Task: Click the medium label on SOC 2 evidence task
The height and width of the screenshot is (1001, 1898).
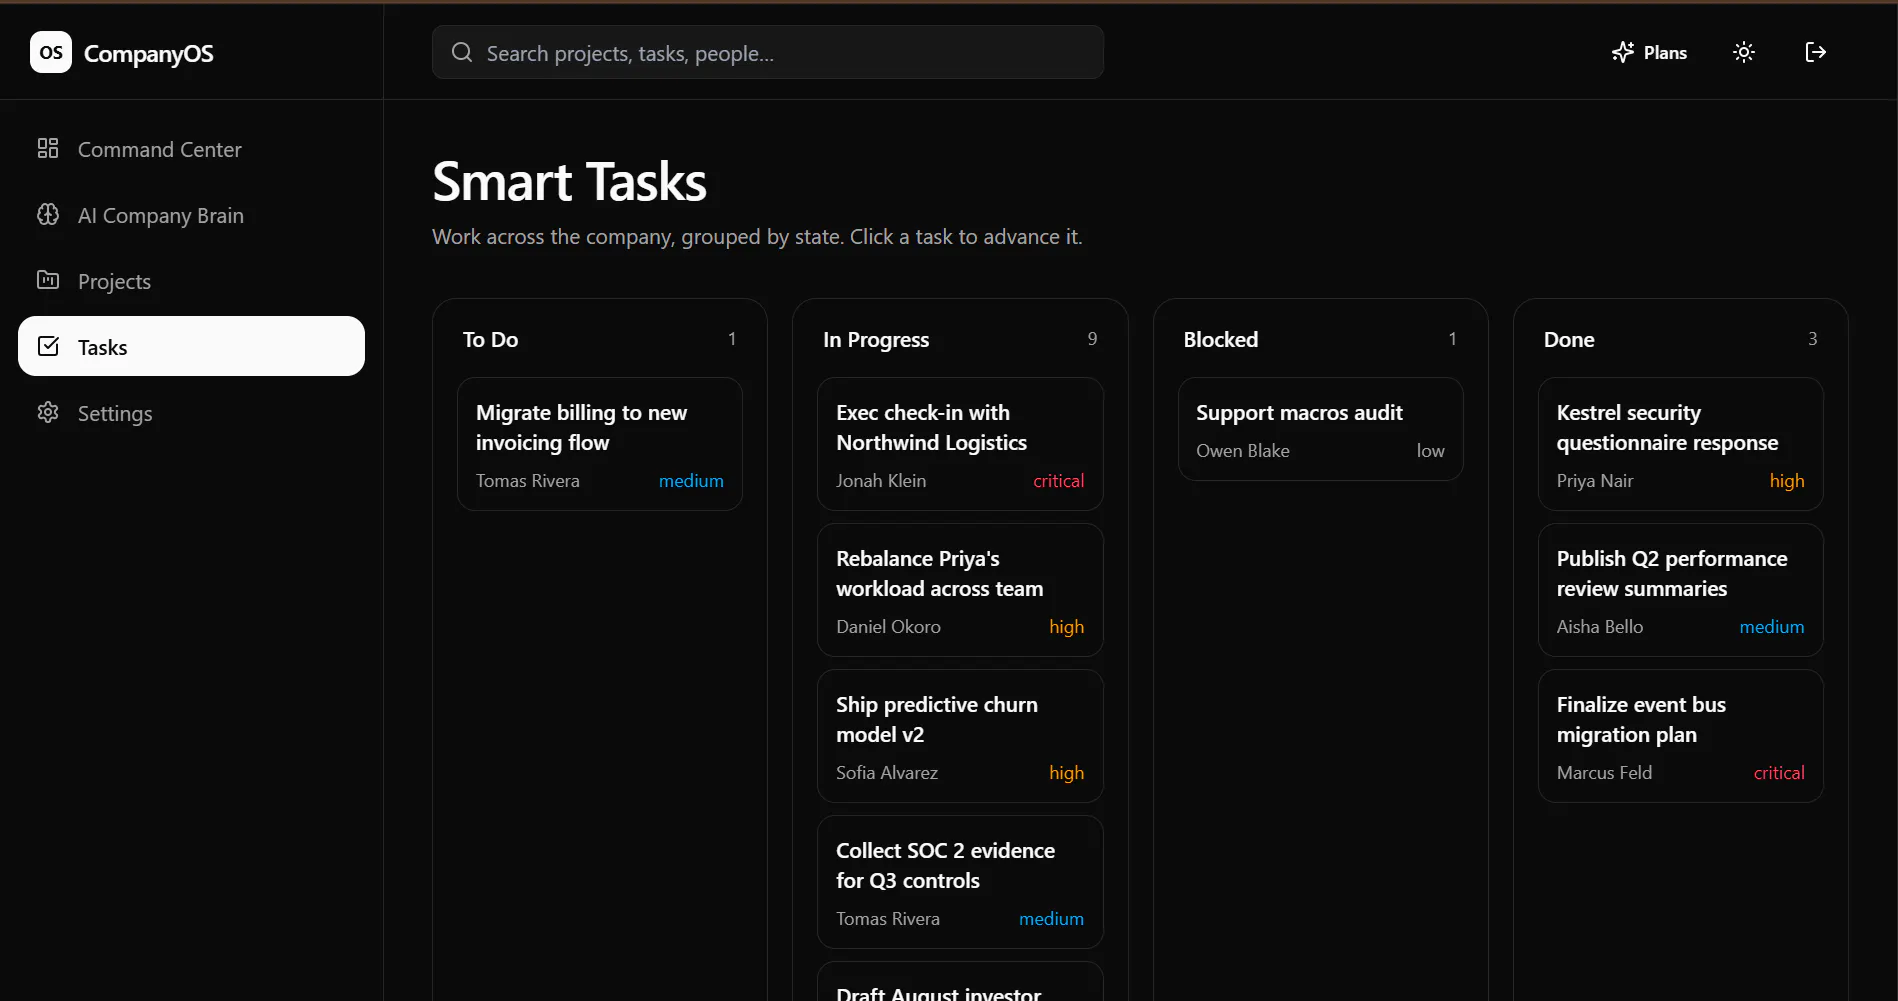Action: [1051, 919]
